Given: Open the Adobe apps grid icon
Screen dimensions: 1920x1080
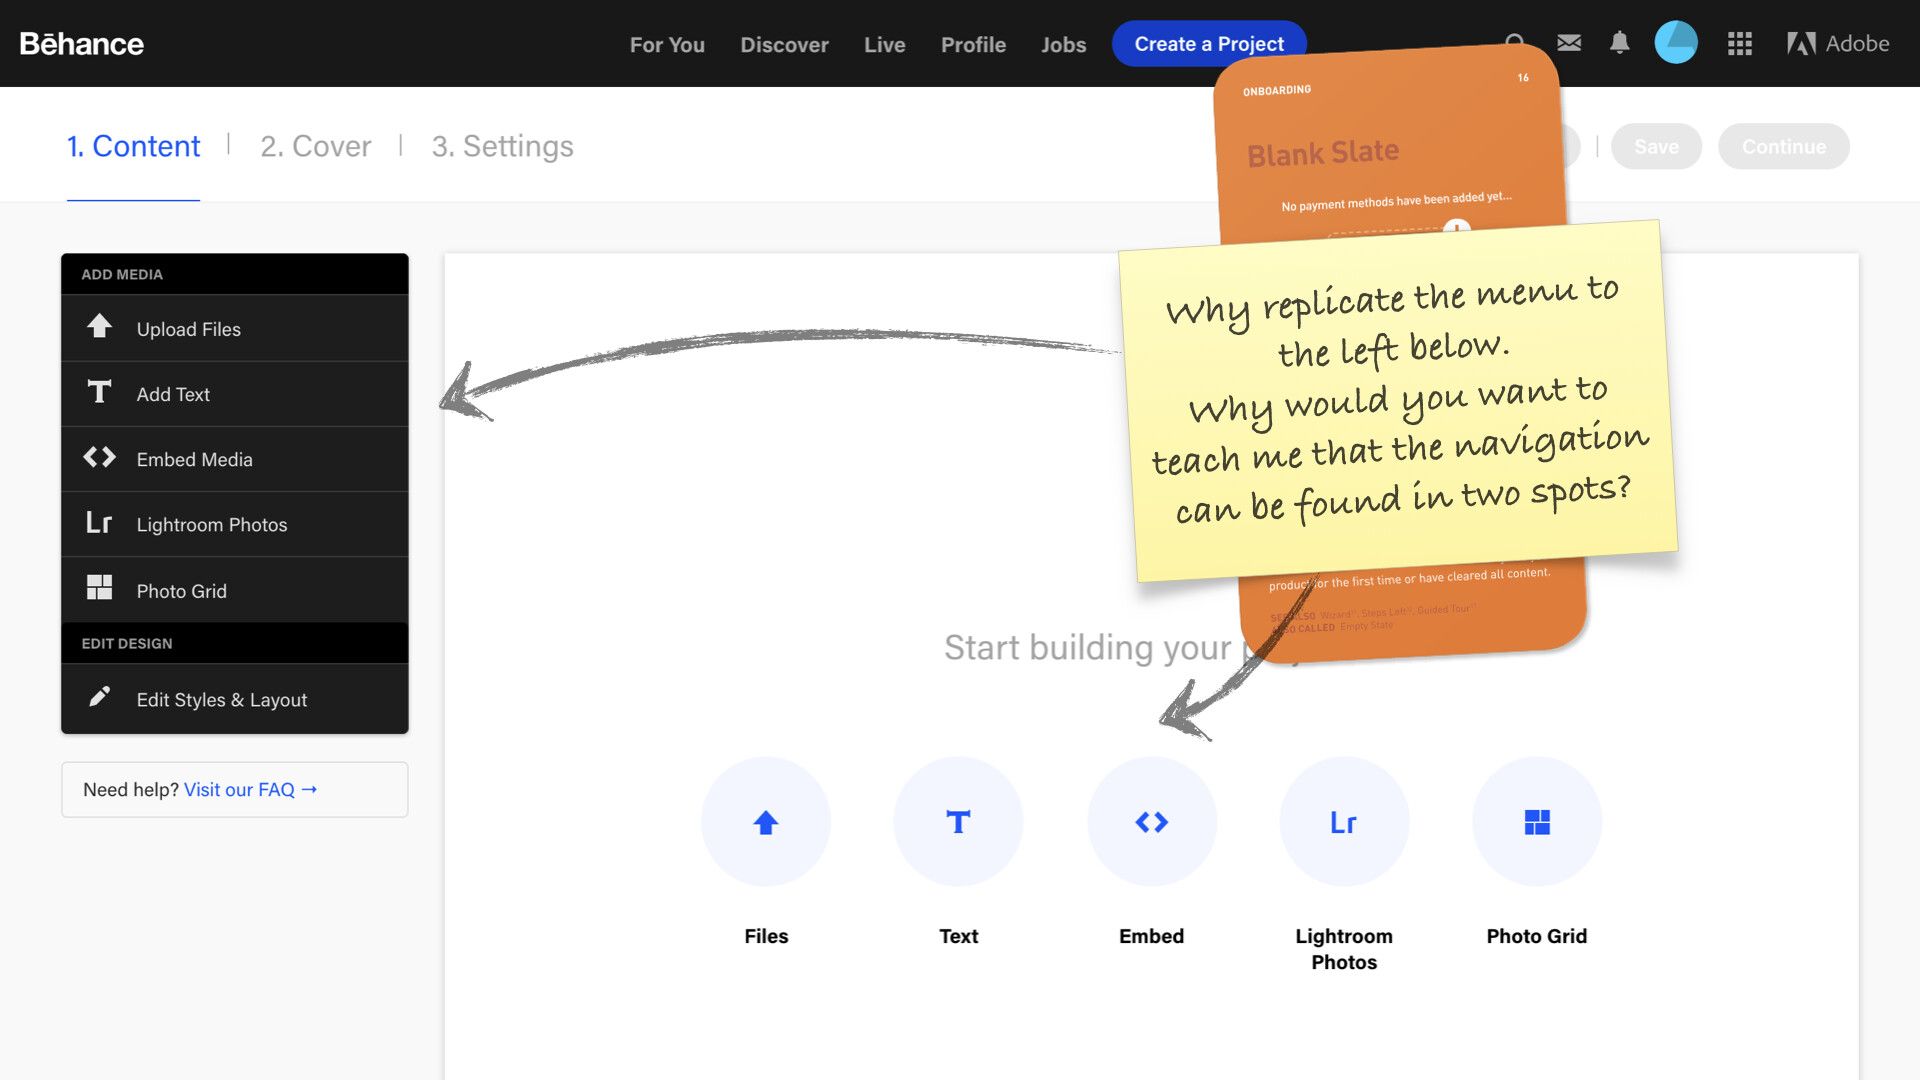Looking at the screenshot, I should coord(1739,43).
